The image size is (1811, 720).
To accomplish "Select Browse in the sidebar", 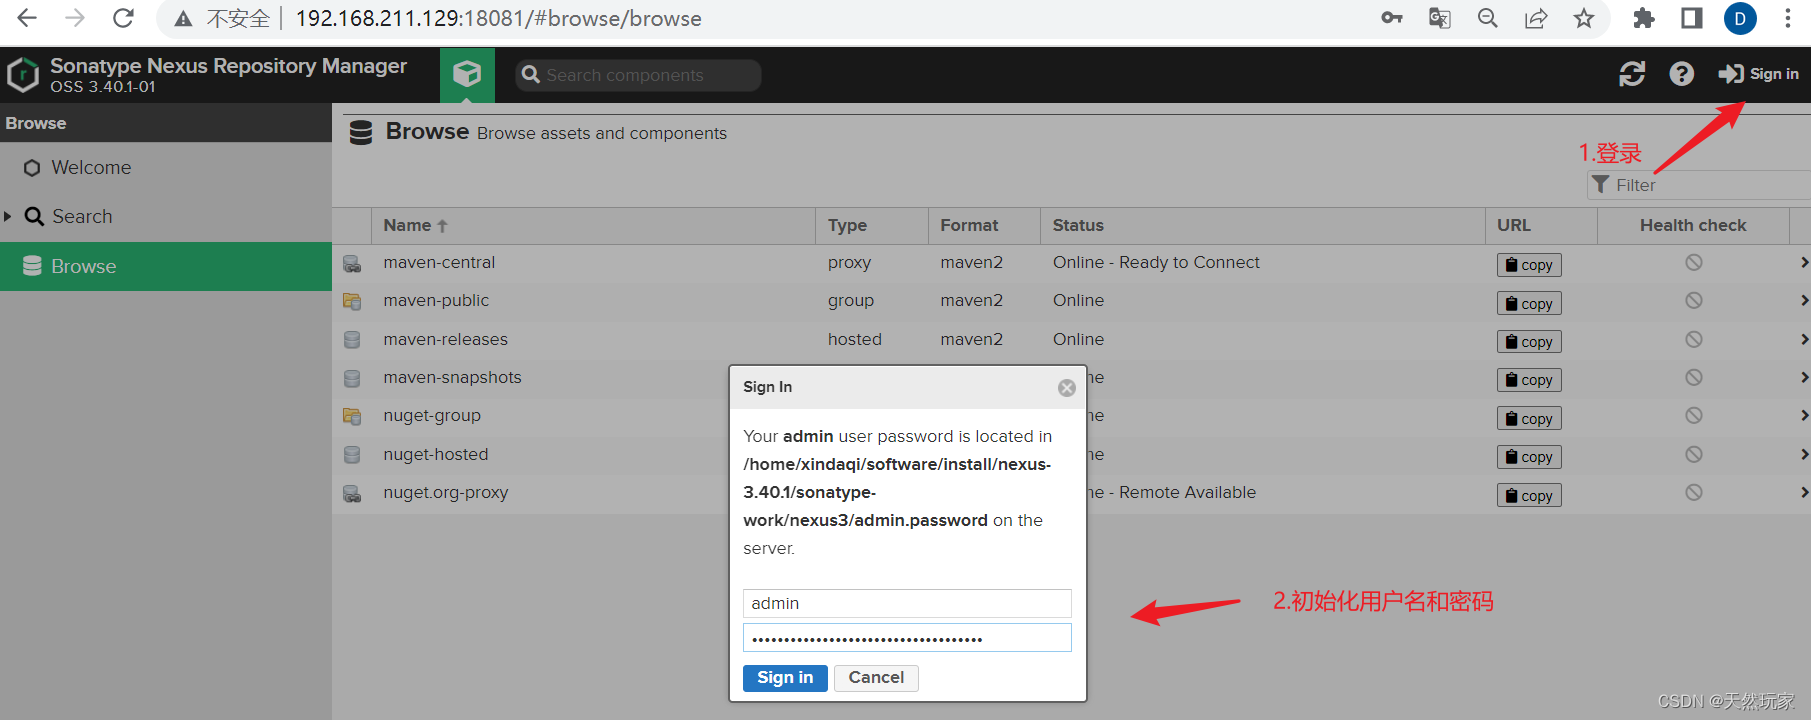I will tap(166, 266).
